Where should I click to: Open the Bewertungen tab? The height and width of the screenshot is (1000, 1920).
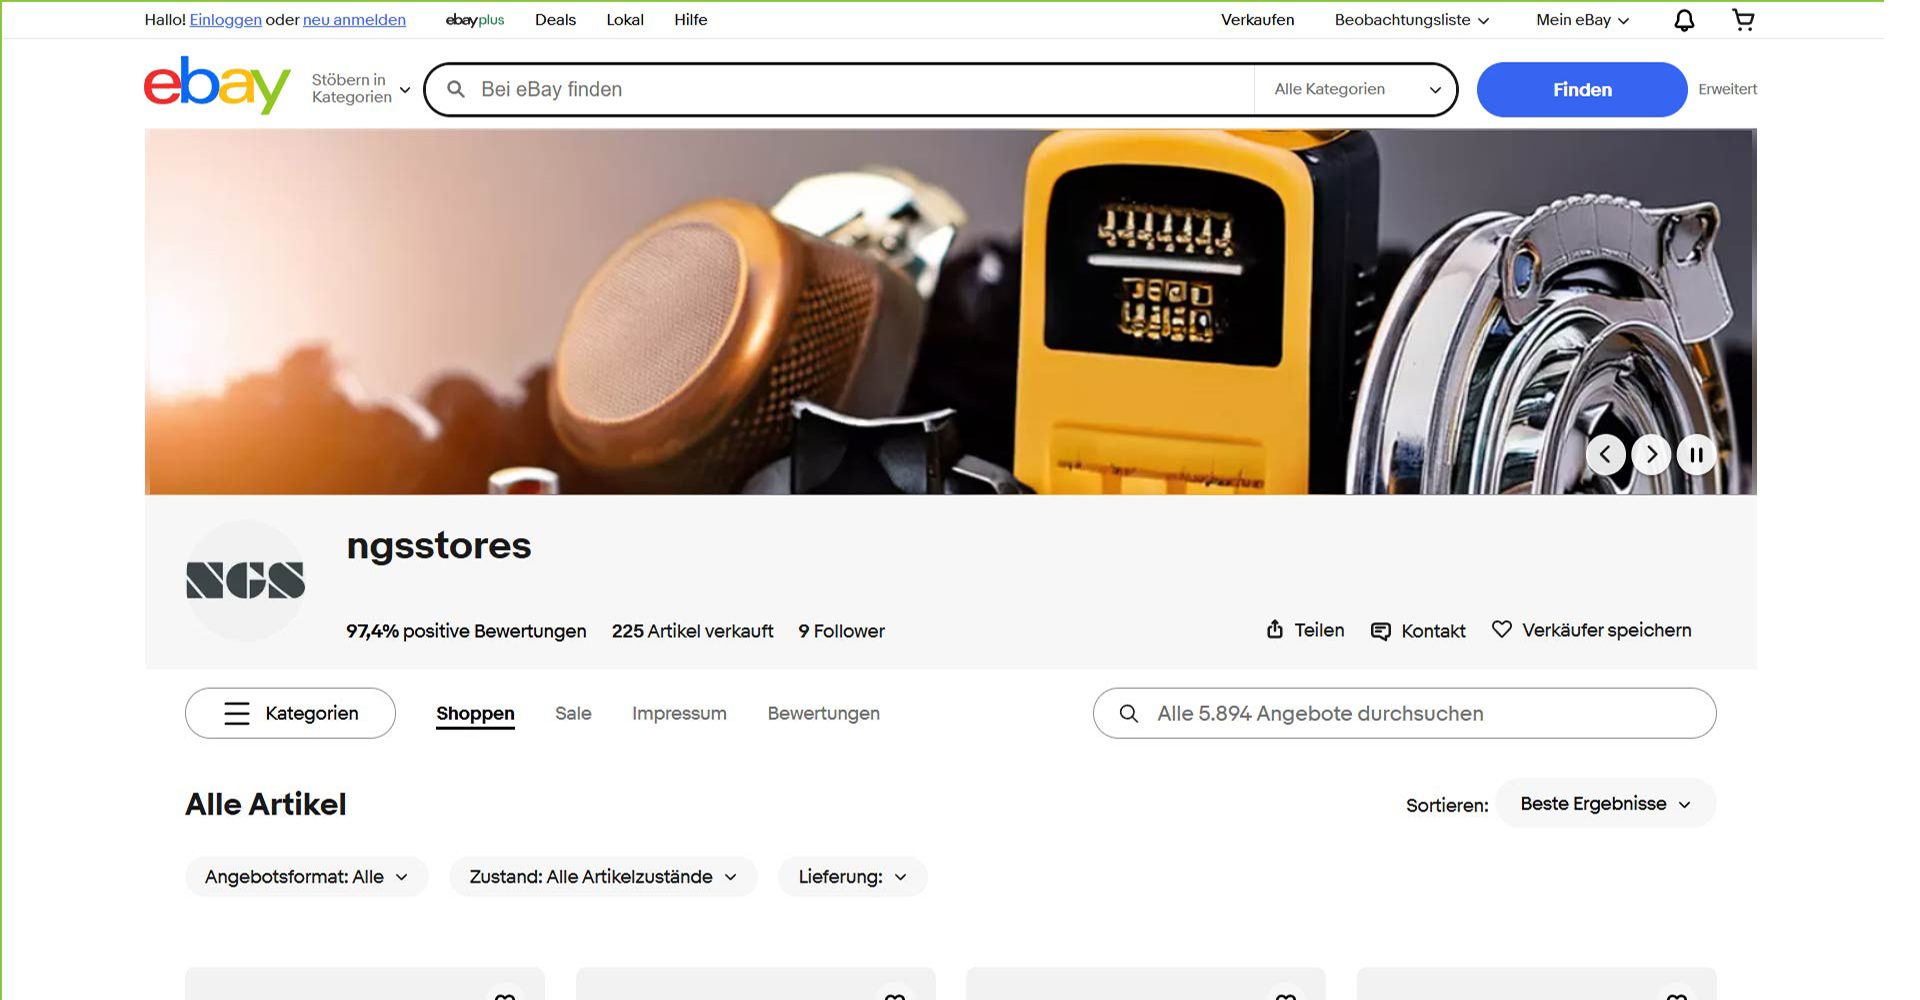823,714
